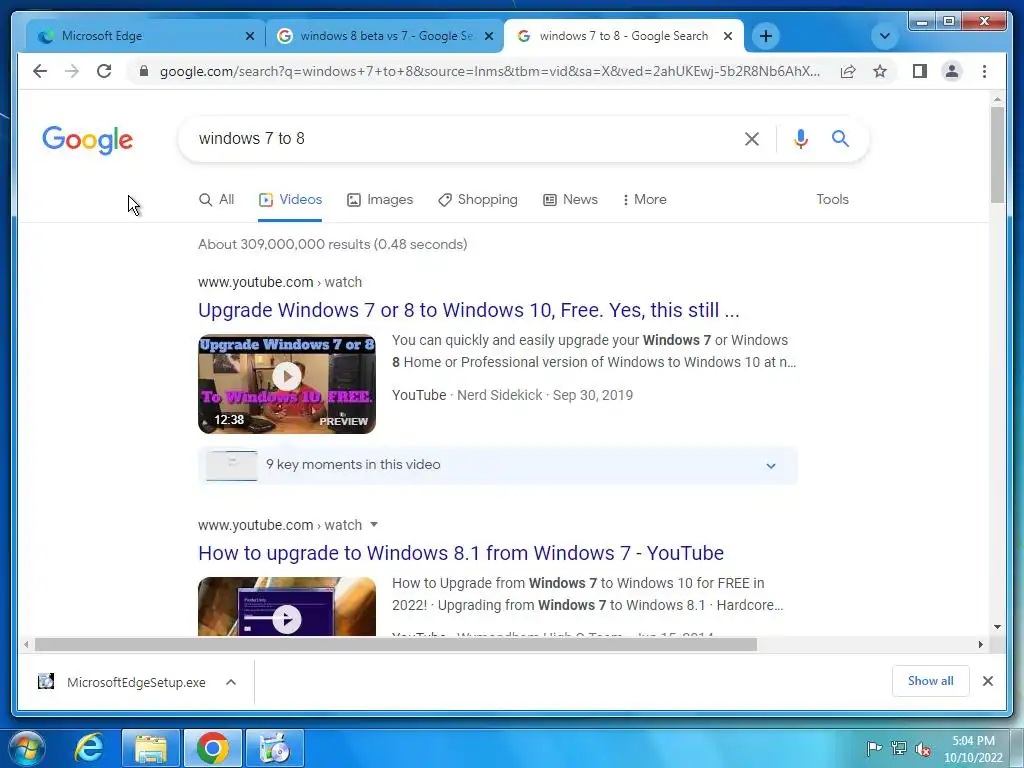Click the padlock site info icon
The height and width of the screenshot is (768, 1024).
(144, 71)
